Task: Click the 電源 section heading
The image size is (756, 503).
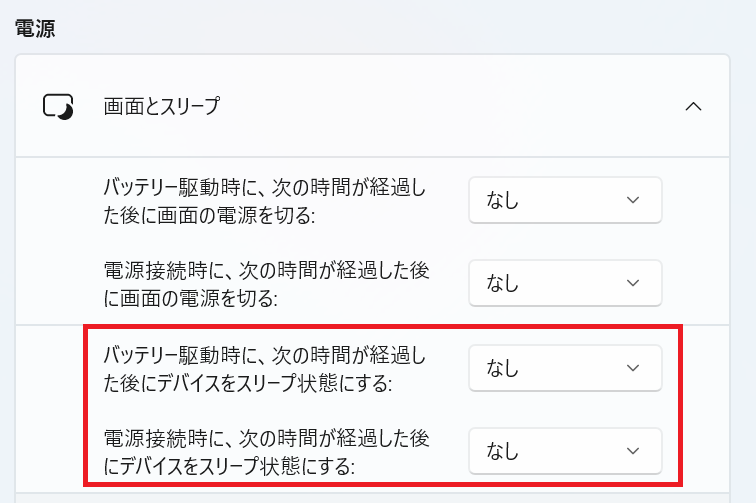Action: coord(34,27)
